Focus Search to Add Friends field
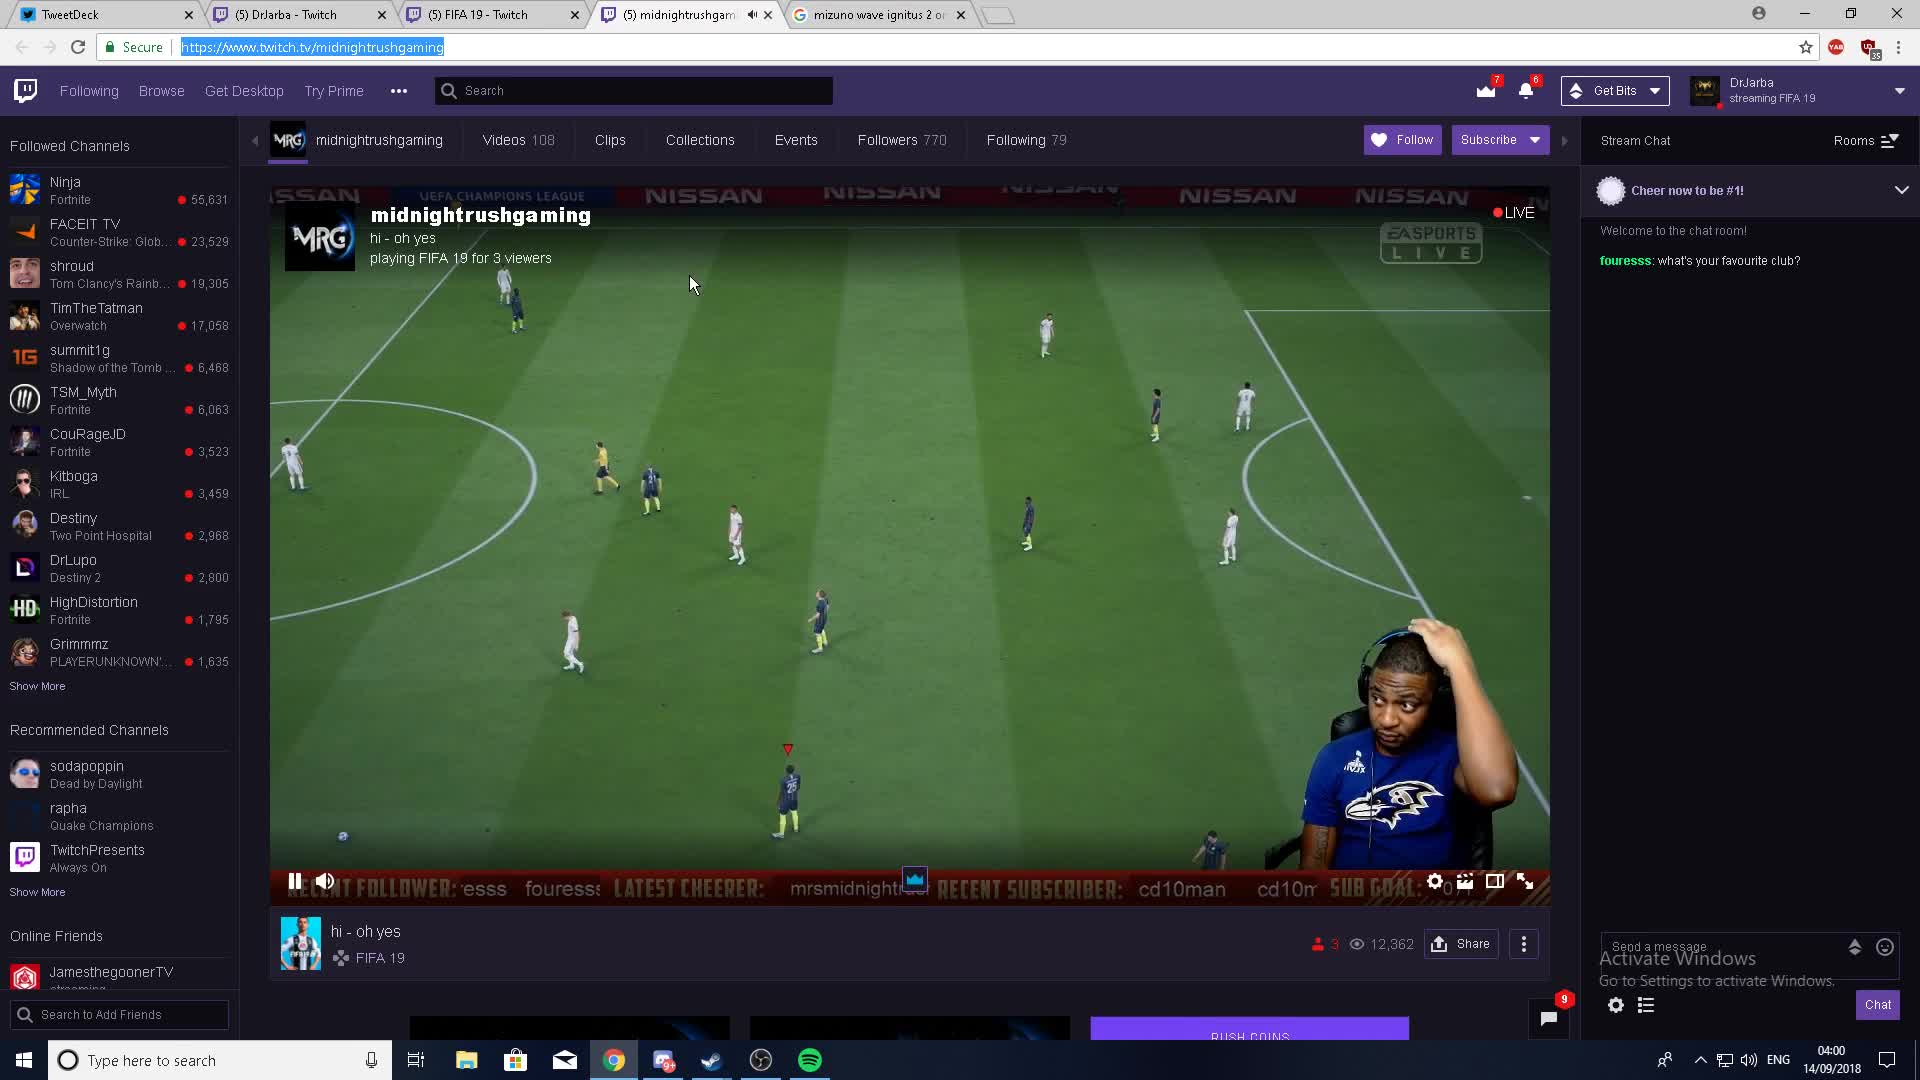Screen dimensions: 1920x1080 [119, 1014]
